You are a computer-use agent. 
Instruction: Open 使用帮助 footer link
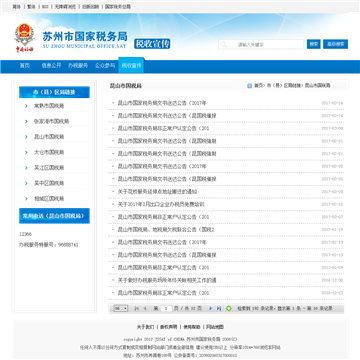pos(192,327)
